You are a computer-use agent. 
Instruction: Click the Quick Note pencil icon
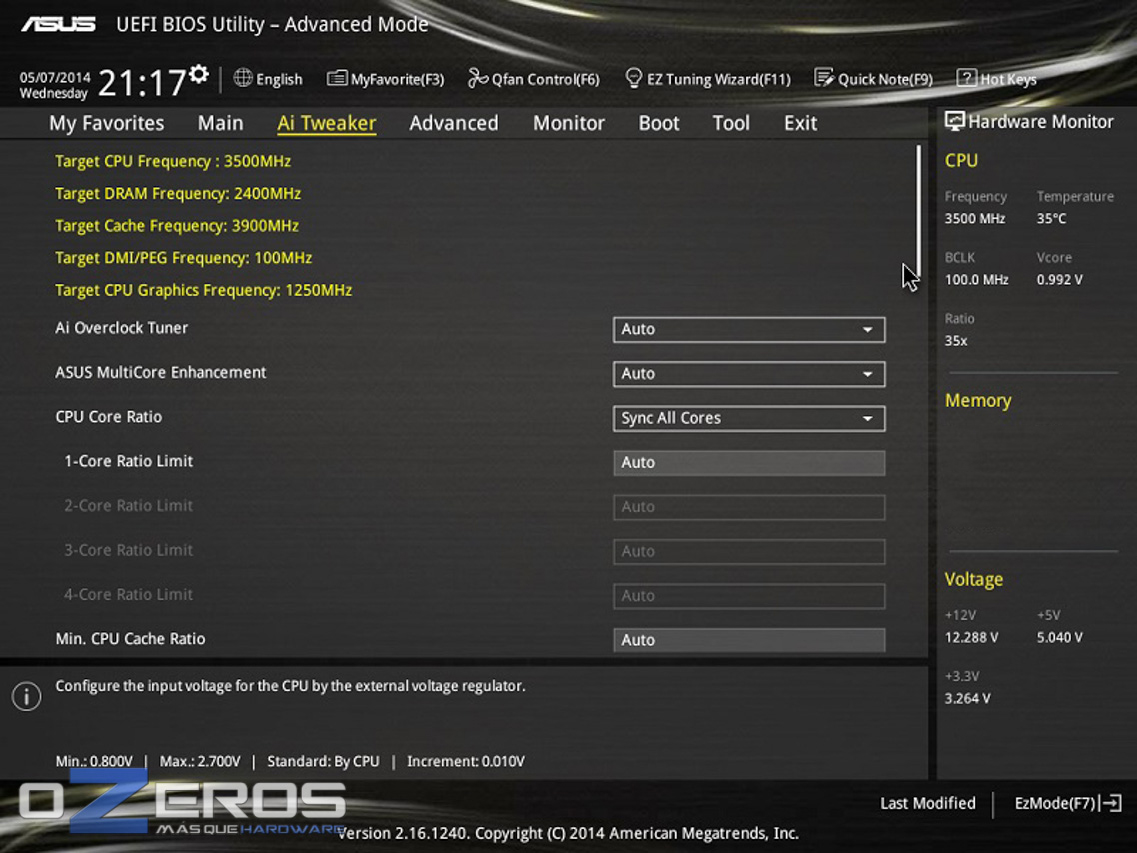pyautogui.click(x=824, y=78)
